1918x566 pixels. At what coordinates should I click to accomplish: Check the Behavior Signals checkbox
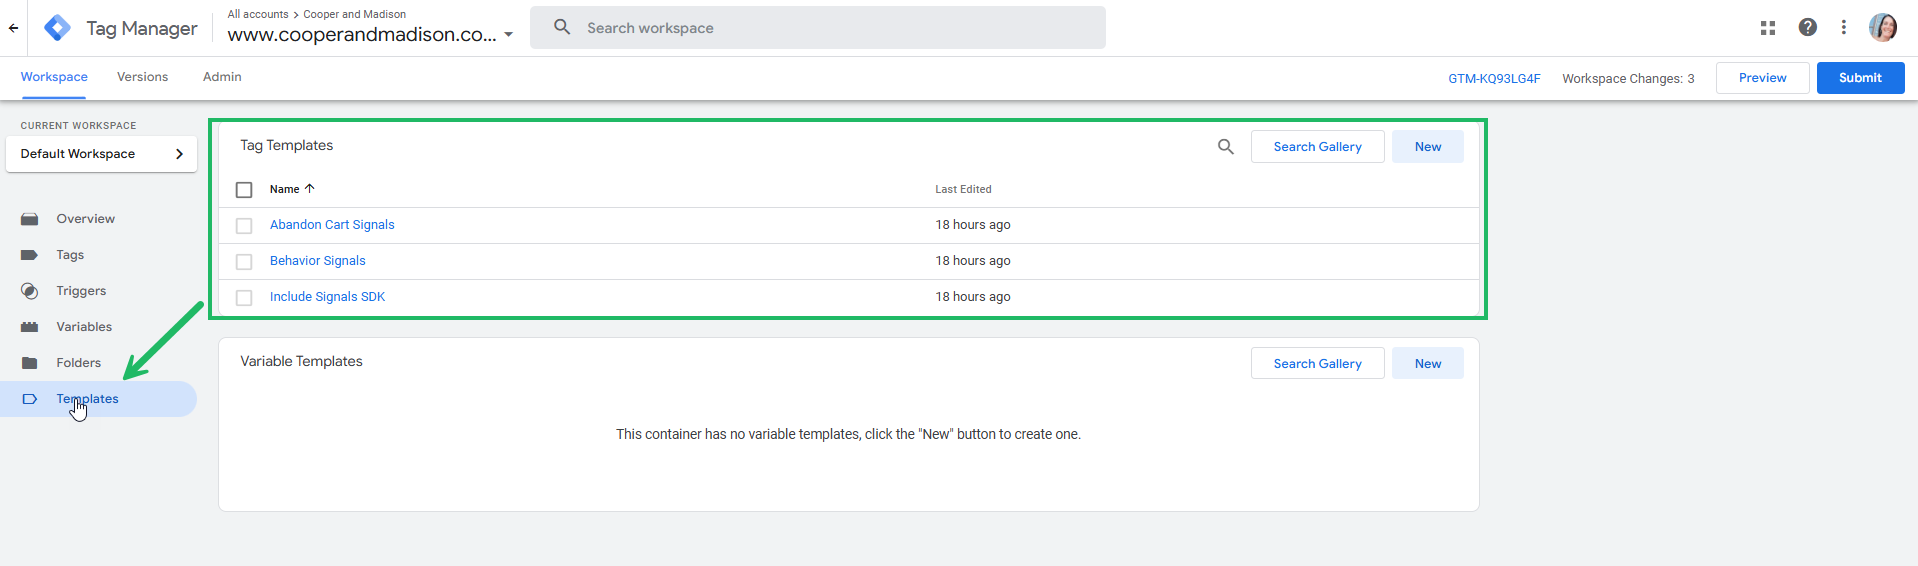coord(244,262)
